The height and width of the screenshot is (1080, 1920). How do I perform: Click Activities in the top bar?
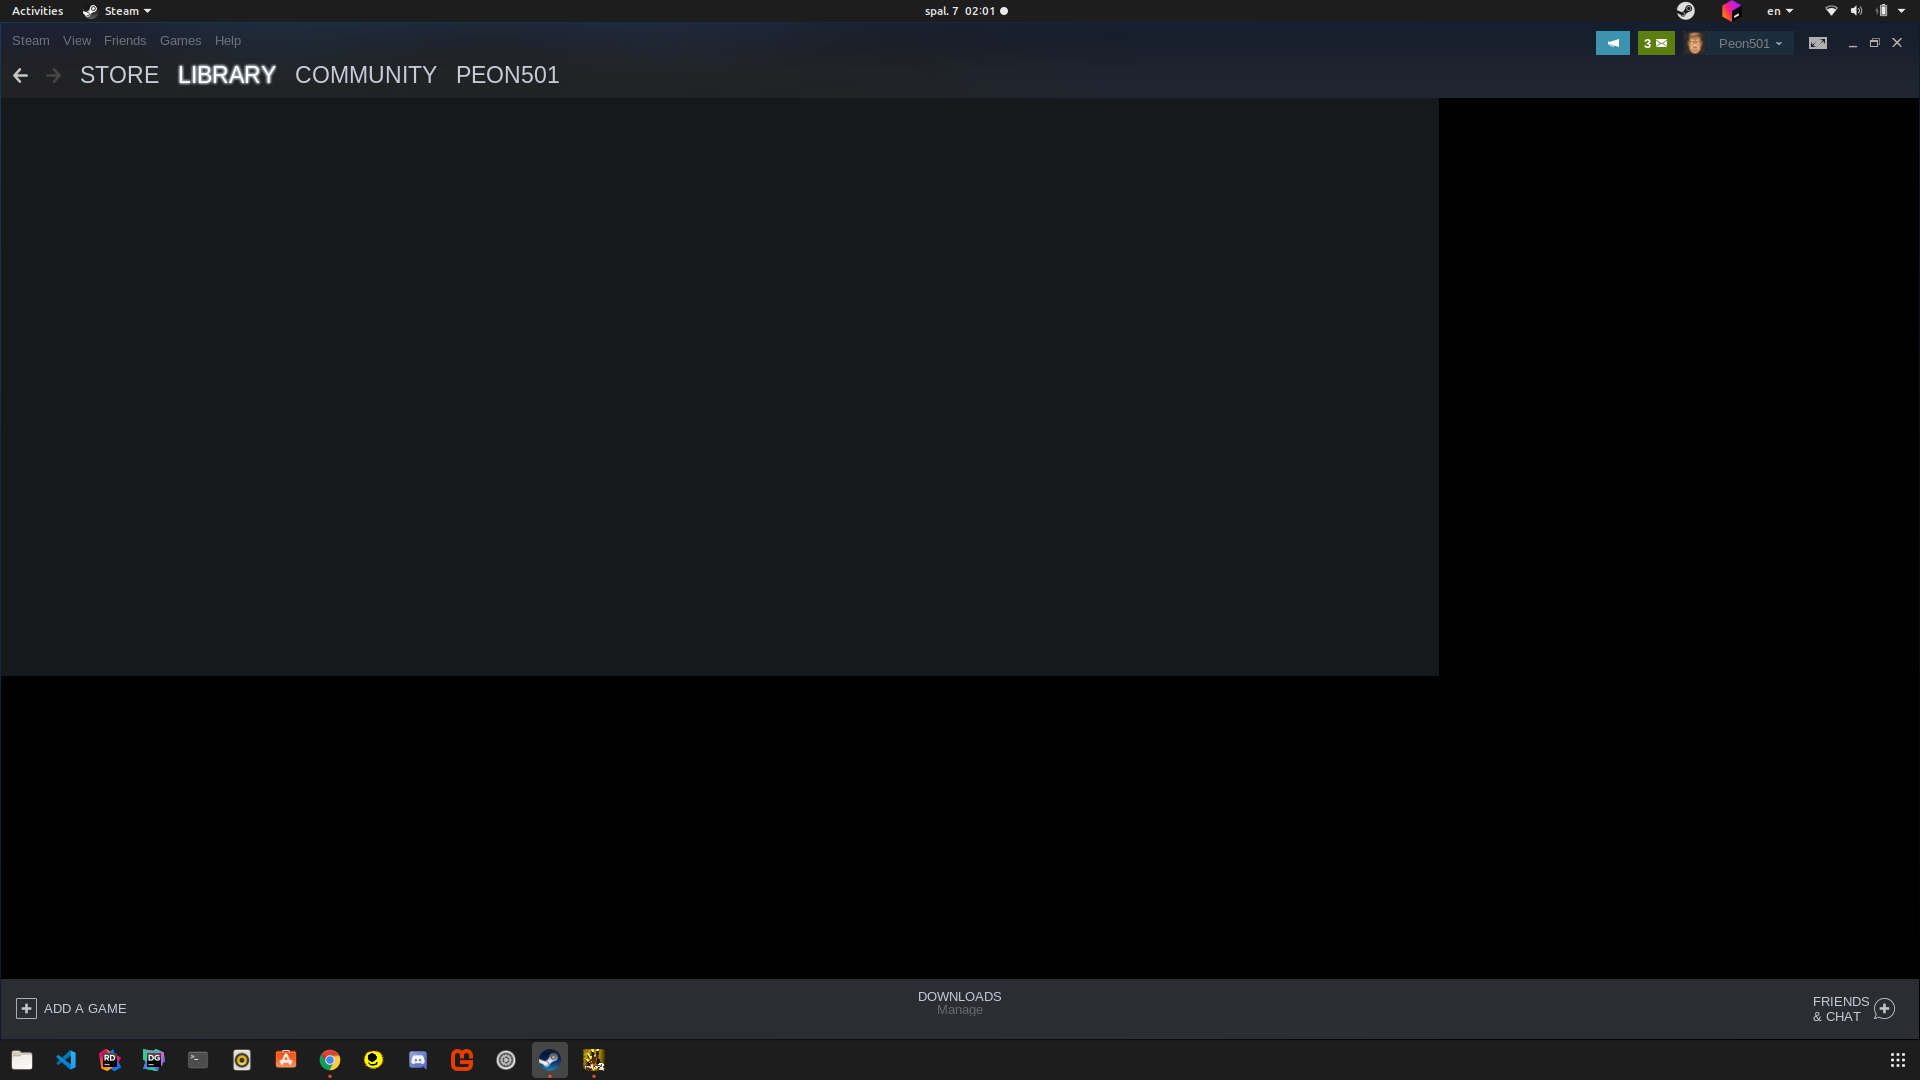(37, 11)
